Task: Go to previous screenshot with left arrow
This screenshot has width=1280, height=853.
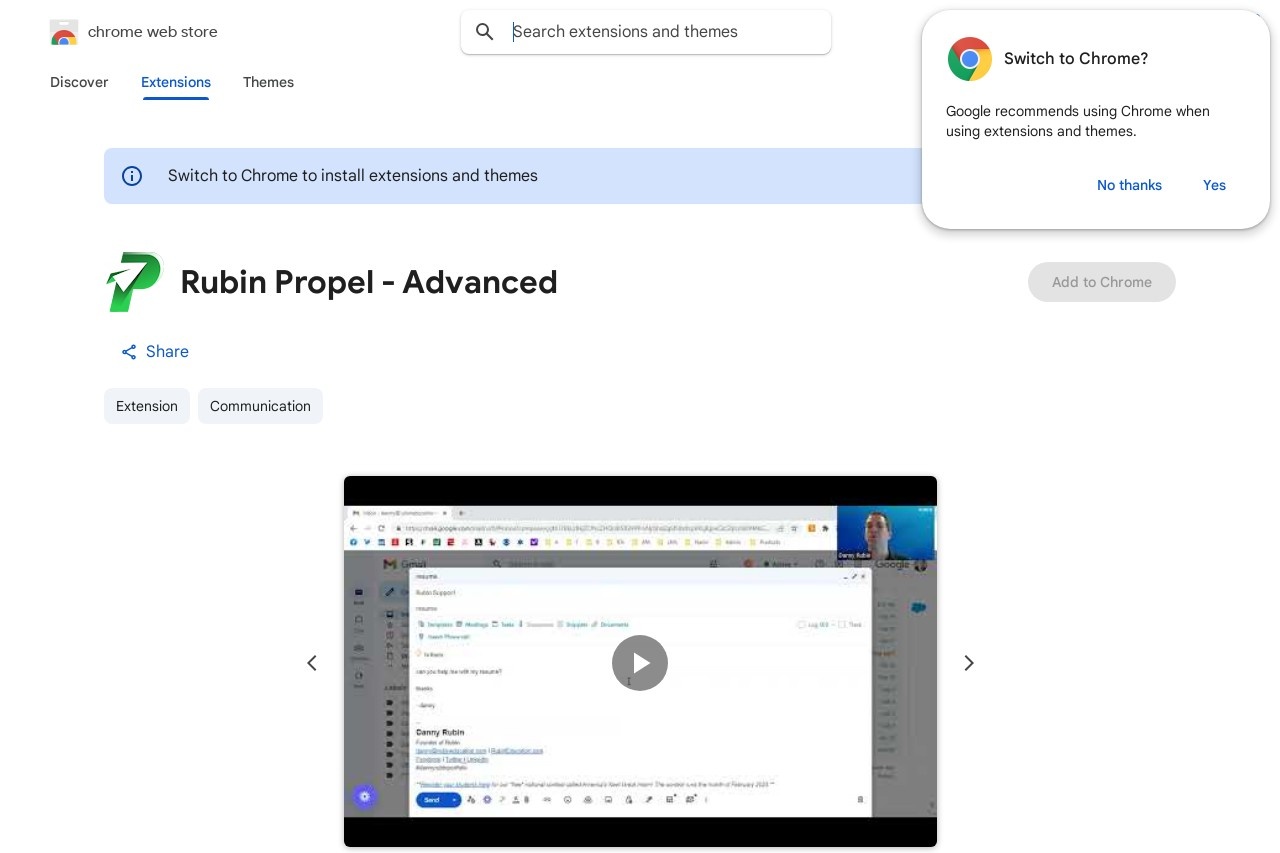Action: pos(312,663)
